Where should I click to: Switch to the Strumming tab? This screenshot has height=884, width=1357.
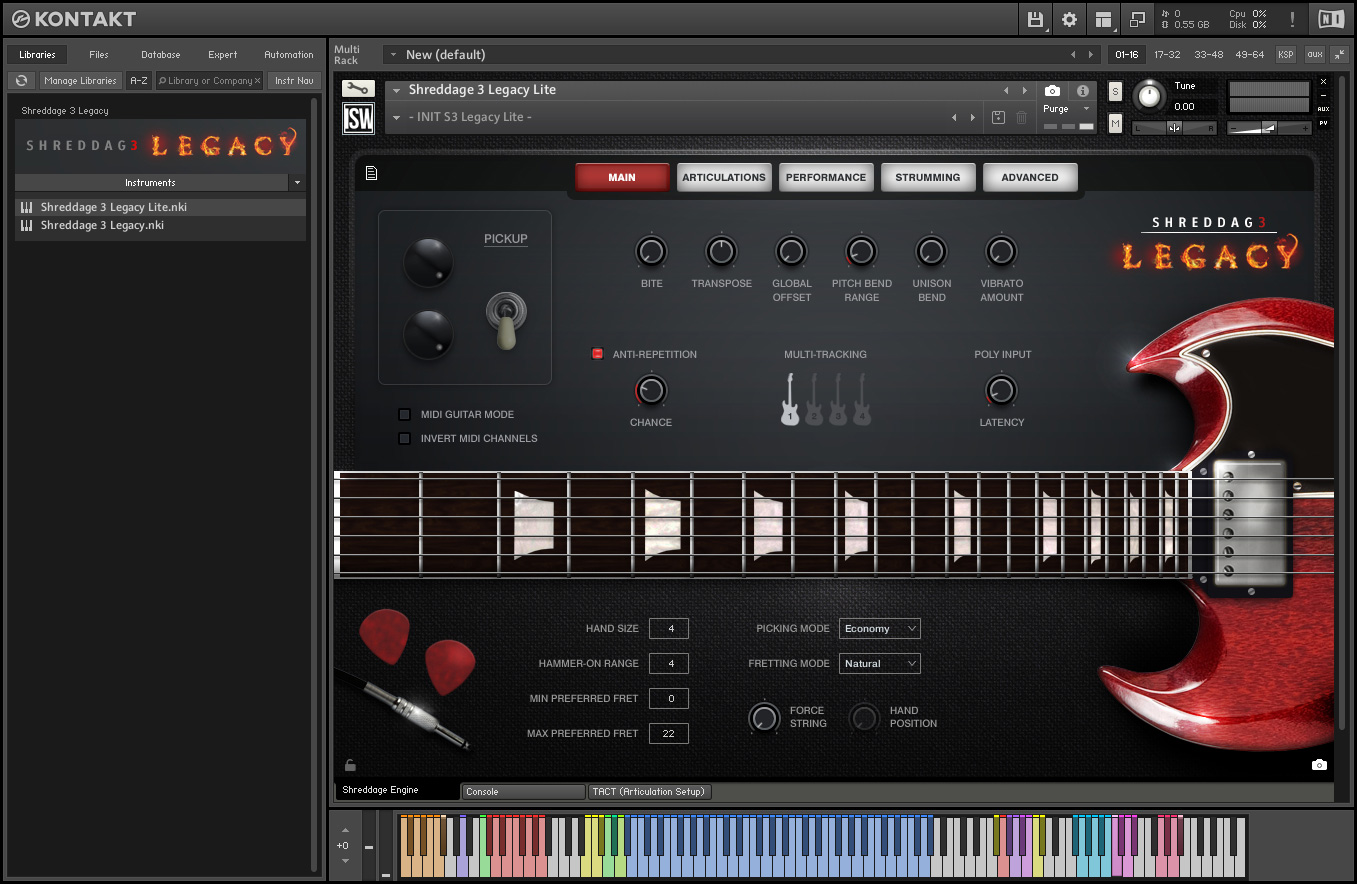click(928, 177)
